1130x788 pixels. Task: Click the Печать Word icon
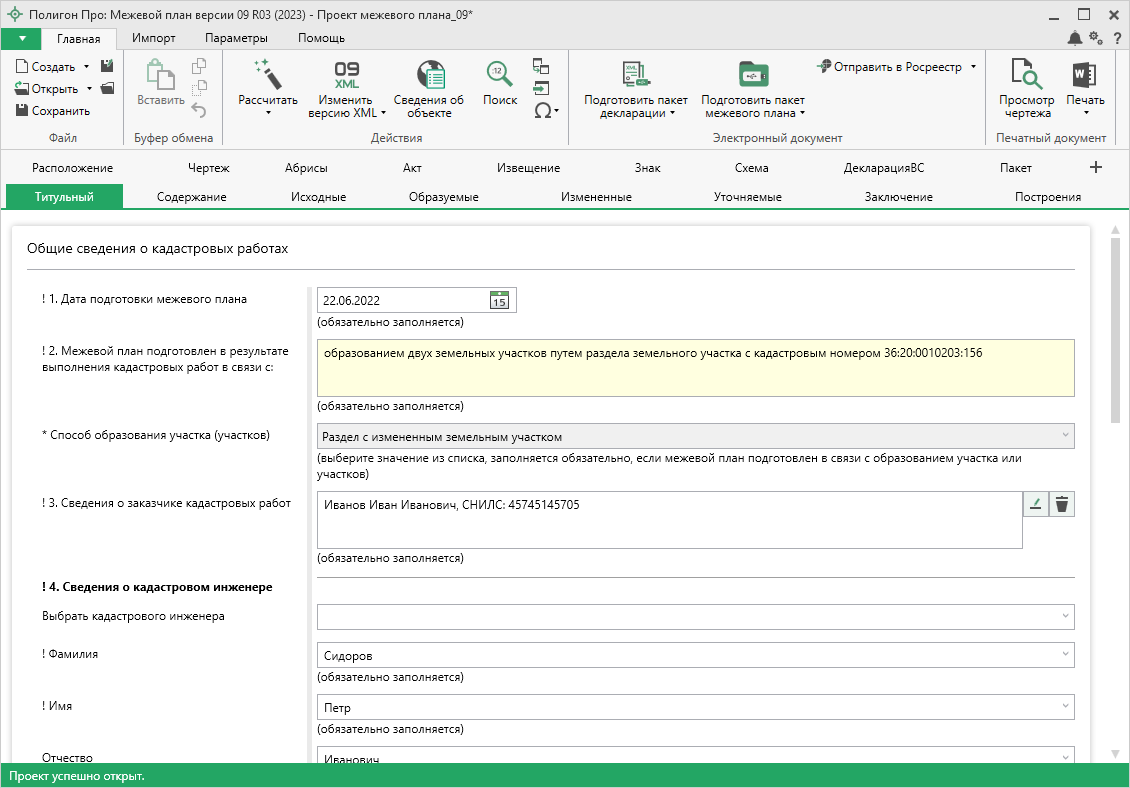[1085, 75]
